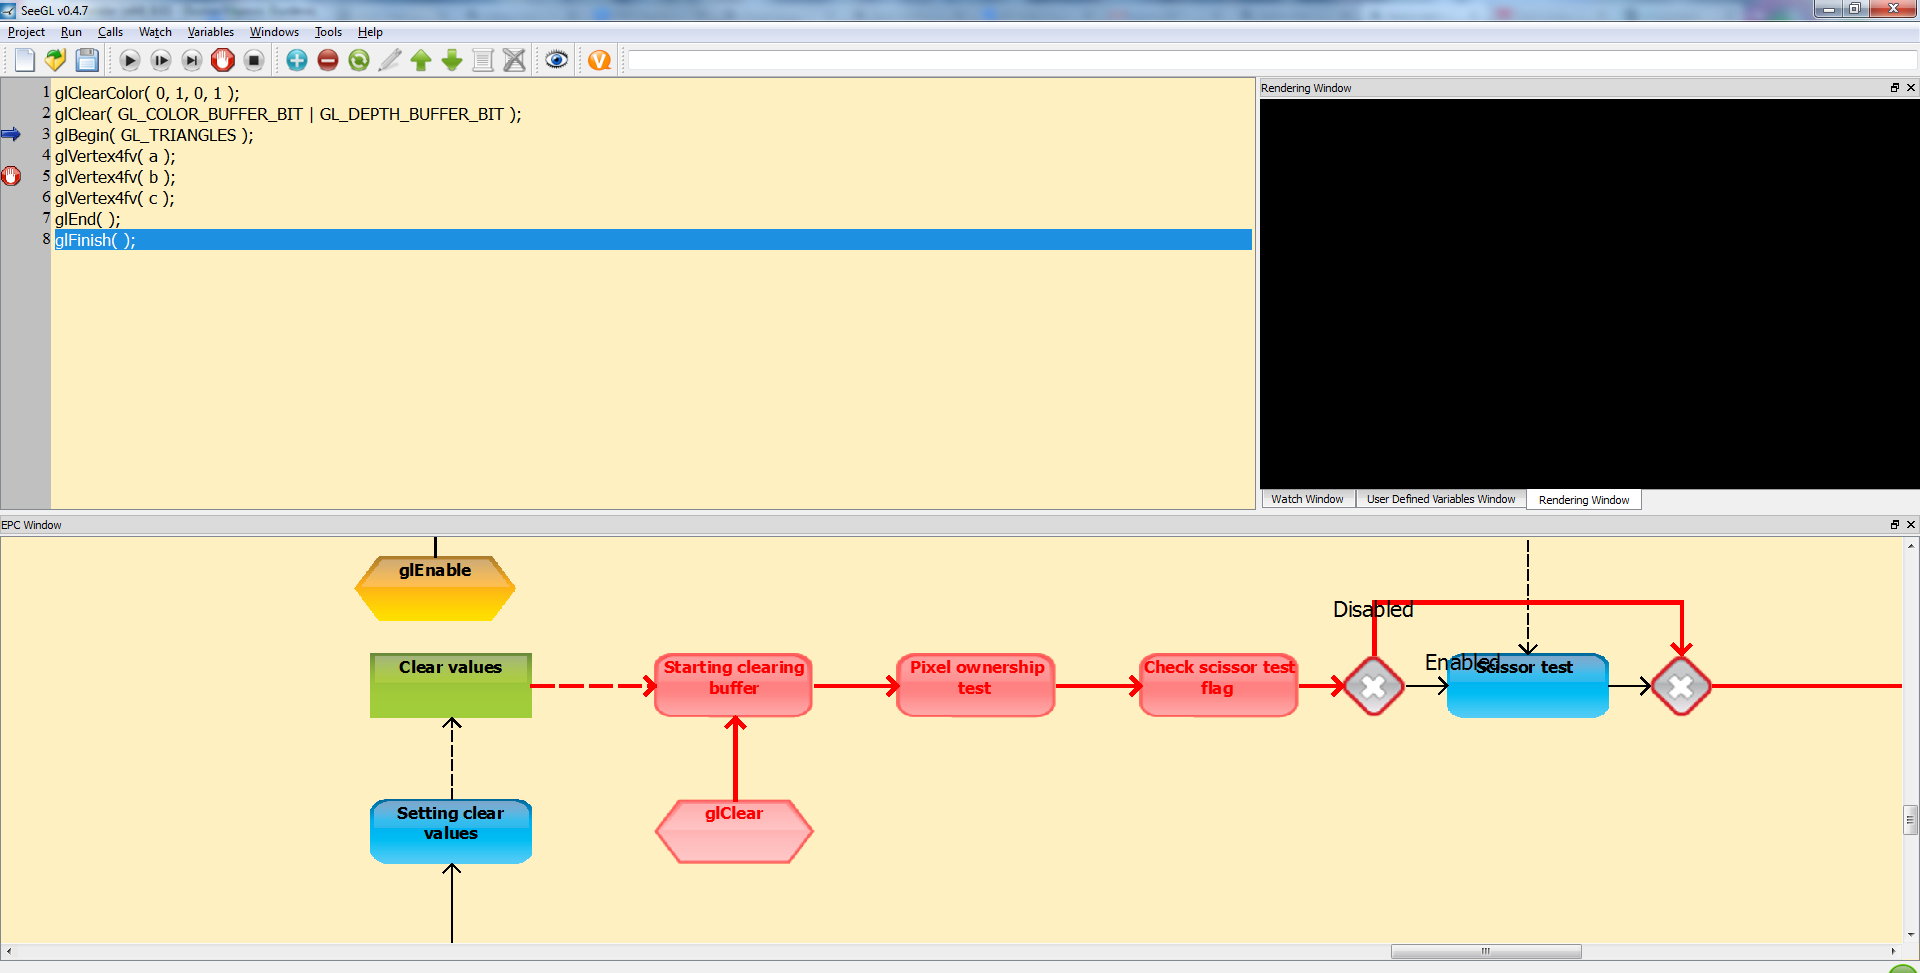
Task: Move call down with green down arrow
Action: tap(452, 60)
